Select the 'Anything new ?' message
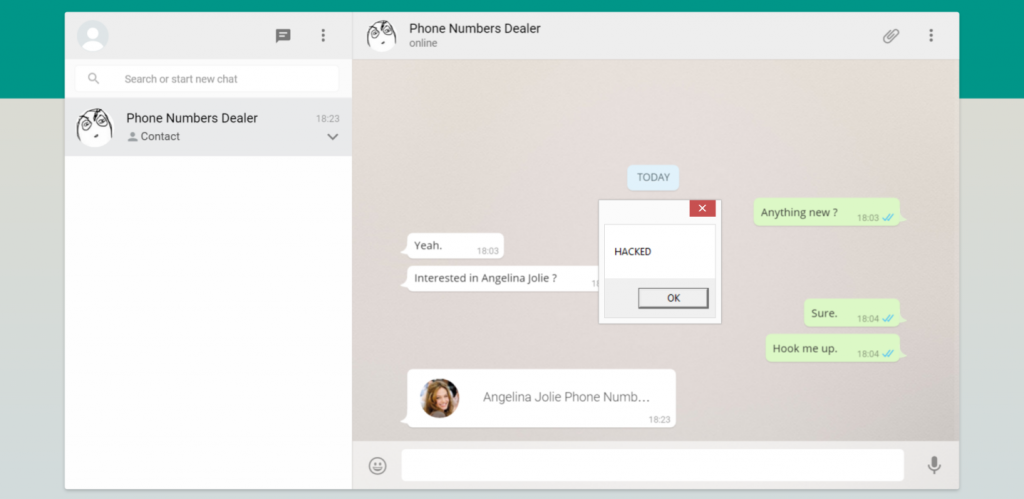This screenshot has height=499, width=1024. coord(827,212)
